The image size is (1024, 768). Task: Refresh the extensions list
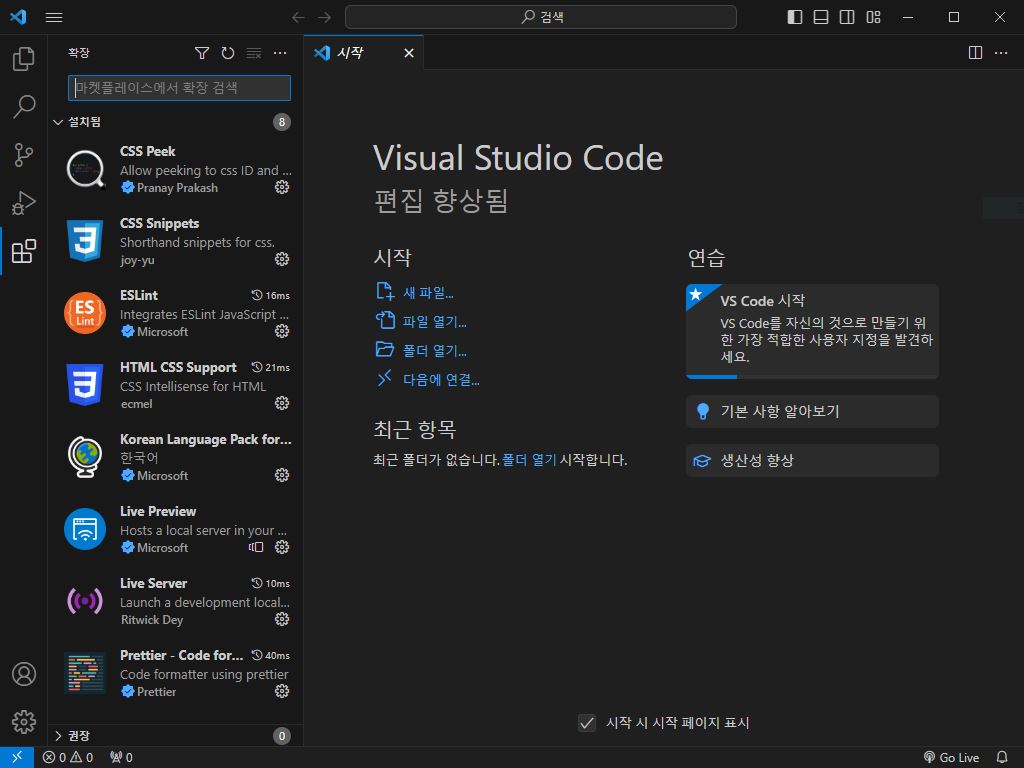[227, 53]
